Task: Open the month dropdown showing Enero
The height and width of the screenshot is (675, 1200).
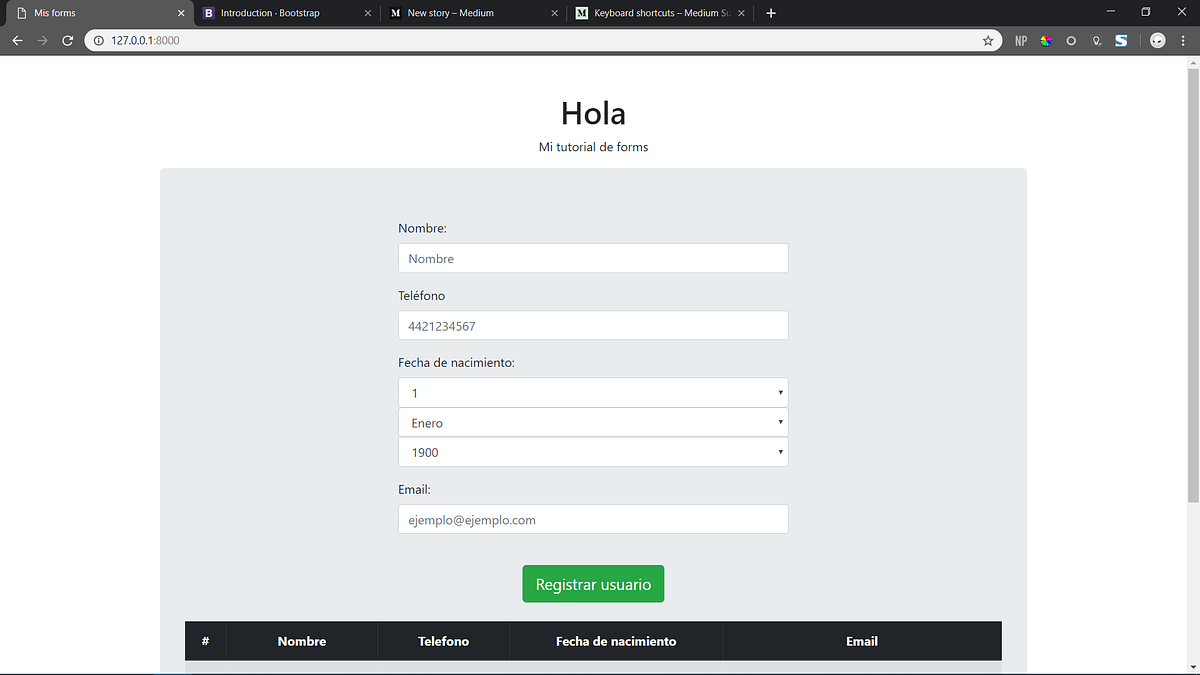Action: click(593, 423)
